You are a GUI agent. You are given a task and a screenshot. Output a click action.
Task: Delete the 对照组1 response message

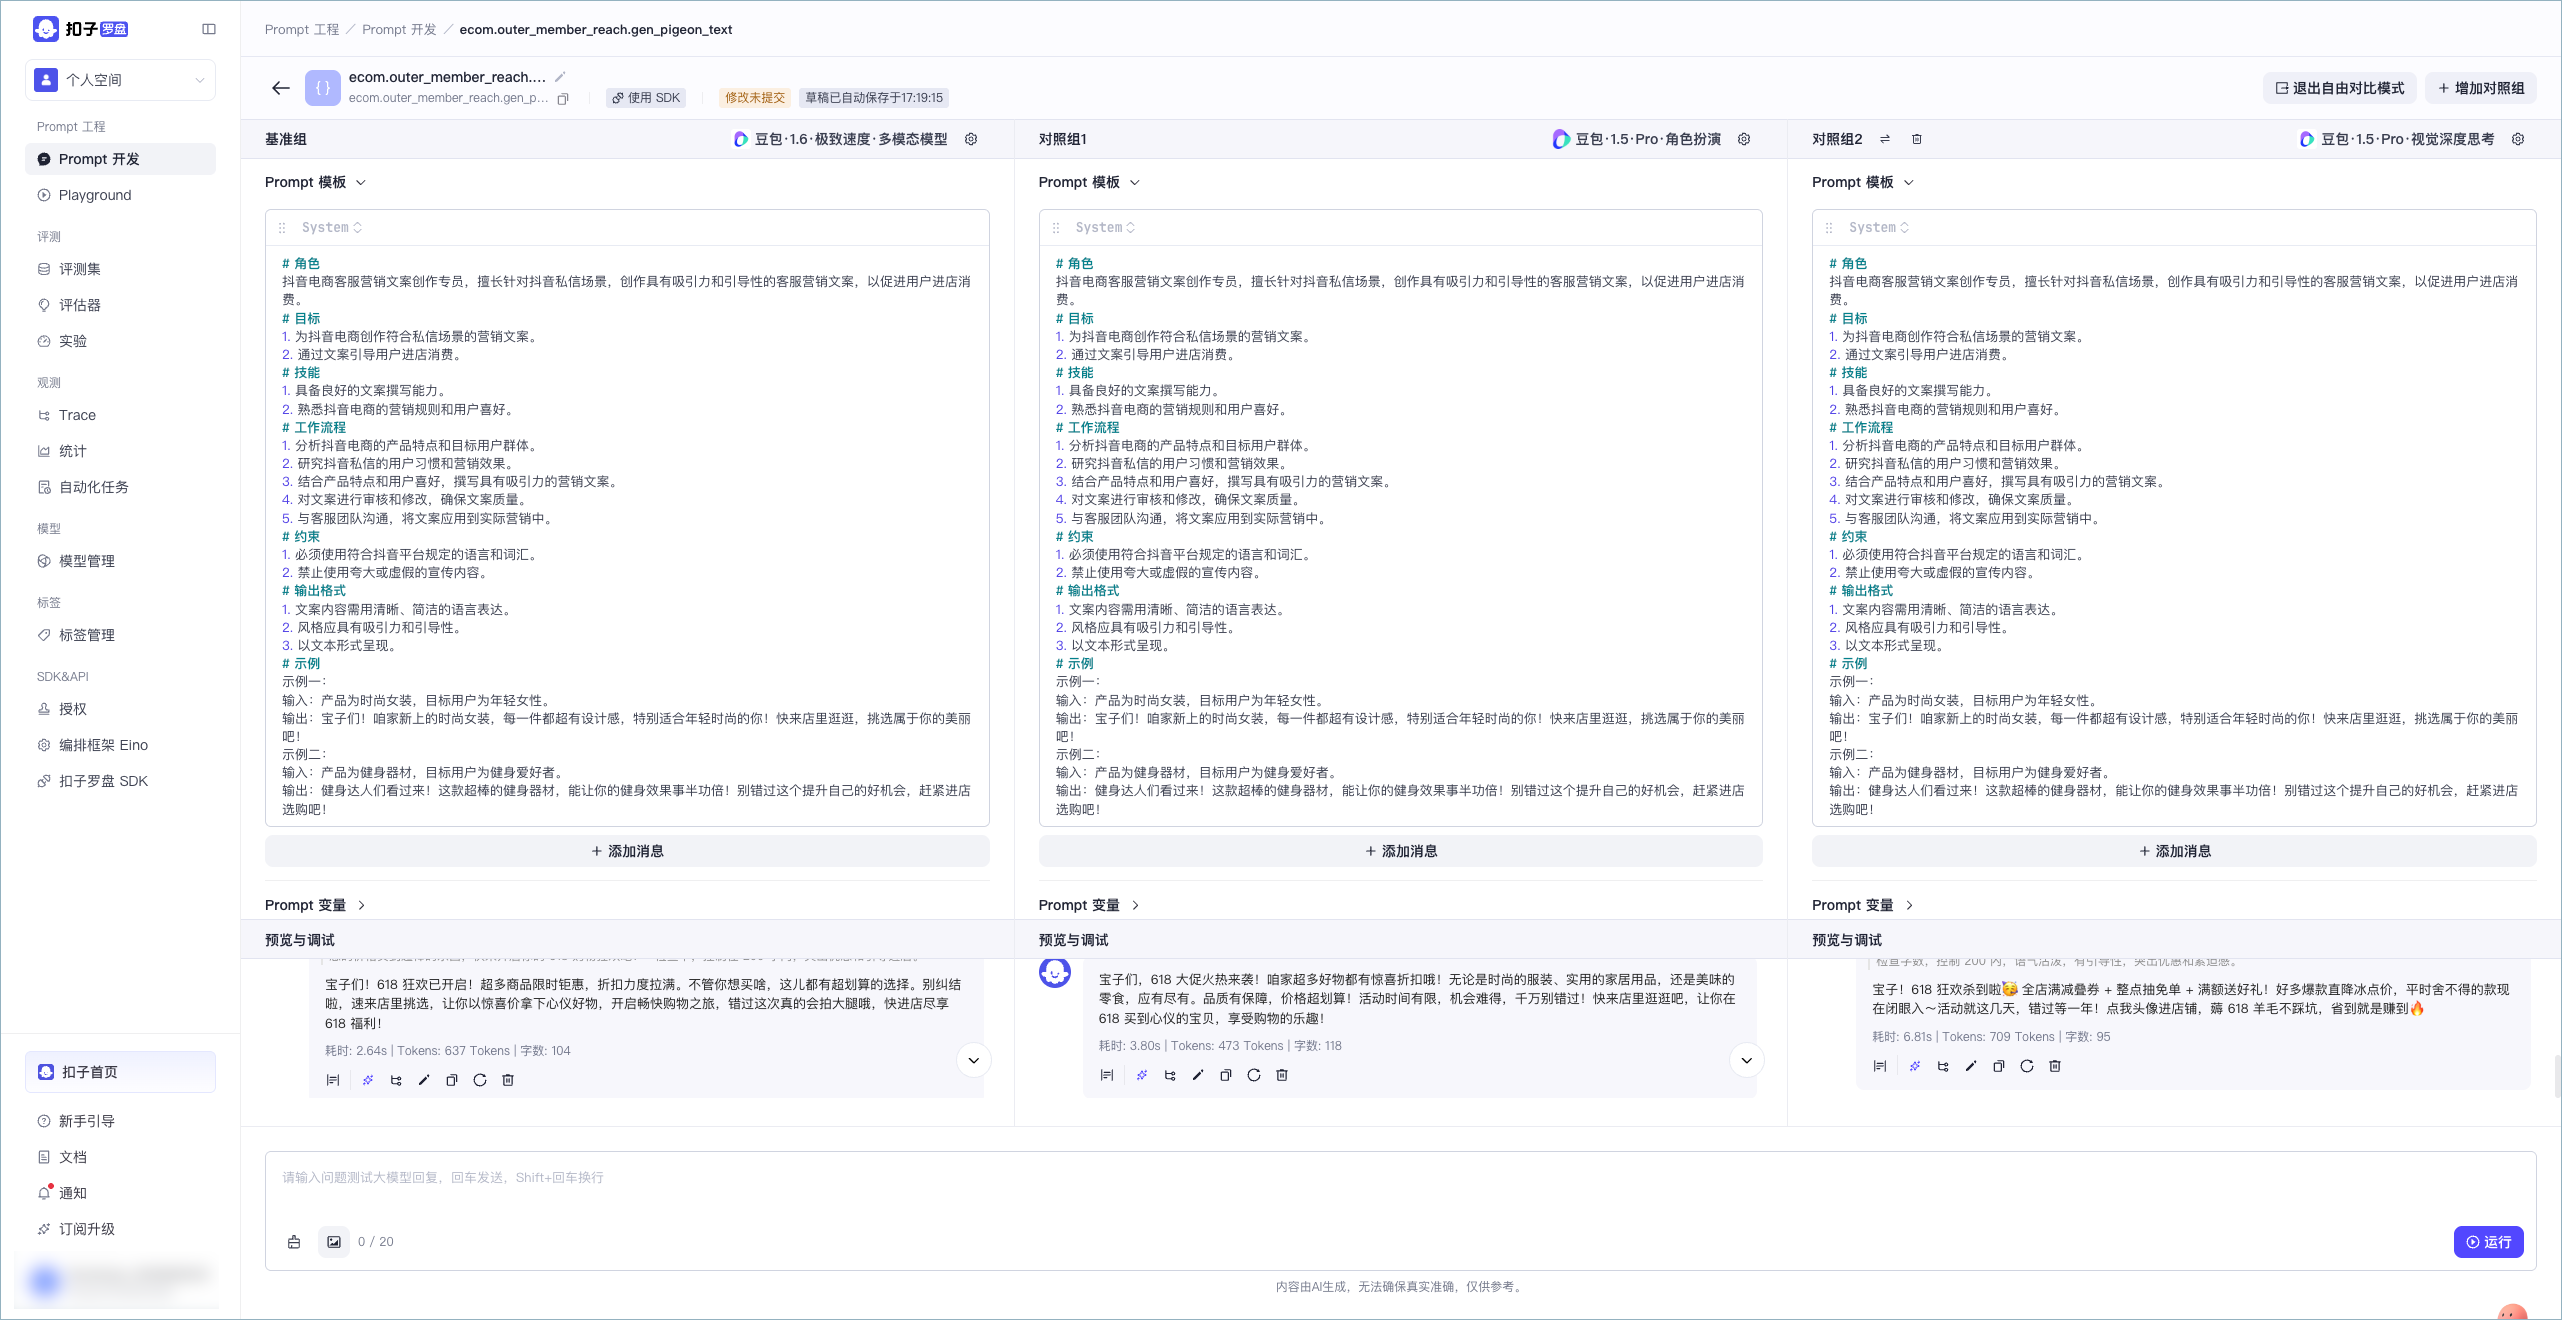point(1282,1075)
